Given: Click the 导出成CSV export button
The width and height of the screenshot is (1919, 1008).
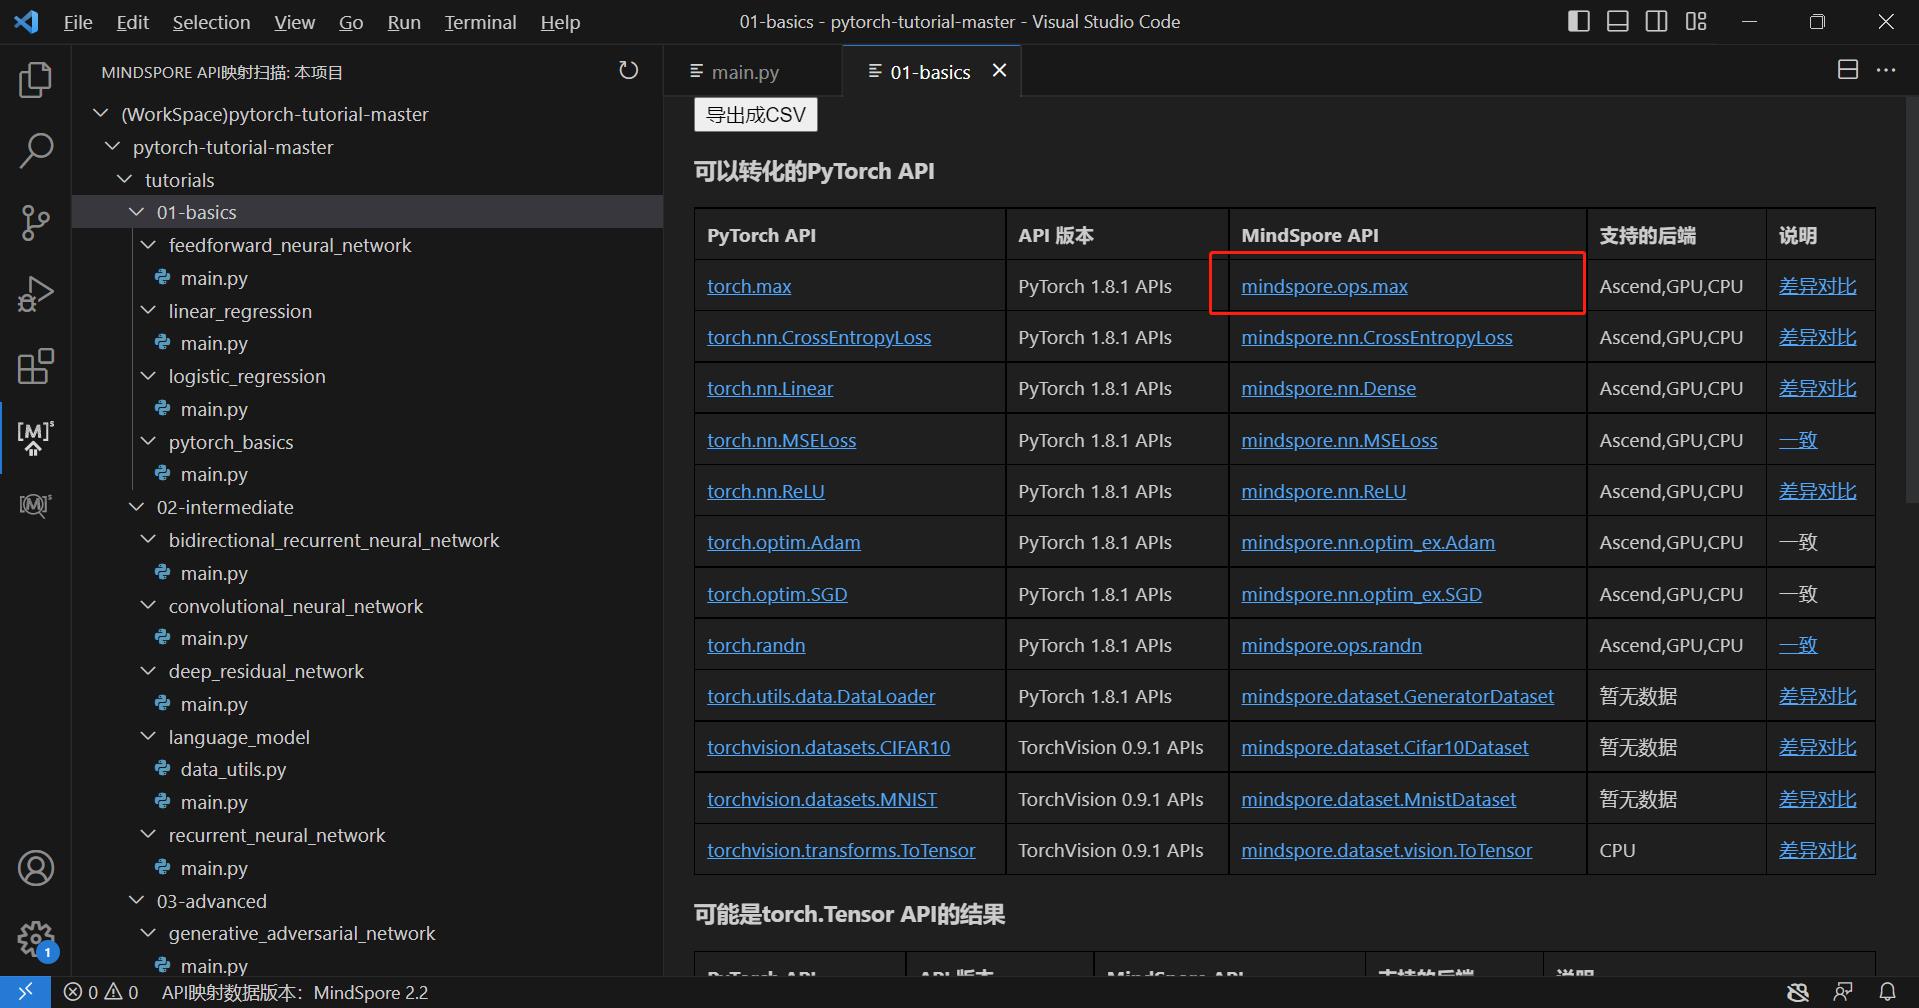Looking at the screenshot, I should [x=756, y=115].
